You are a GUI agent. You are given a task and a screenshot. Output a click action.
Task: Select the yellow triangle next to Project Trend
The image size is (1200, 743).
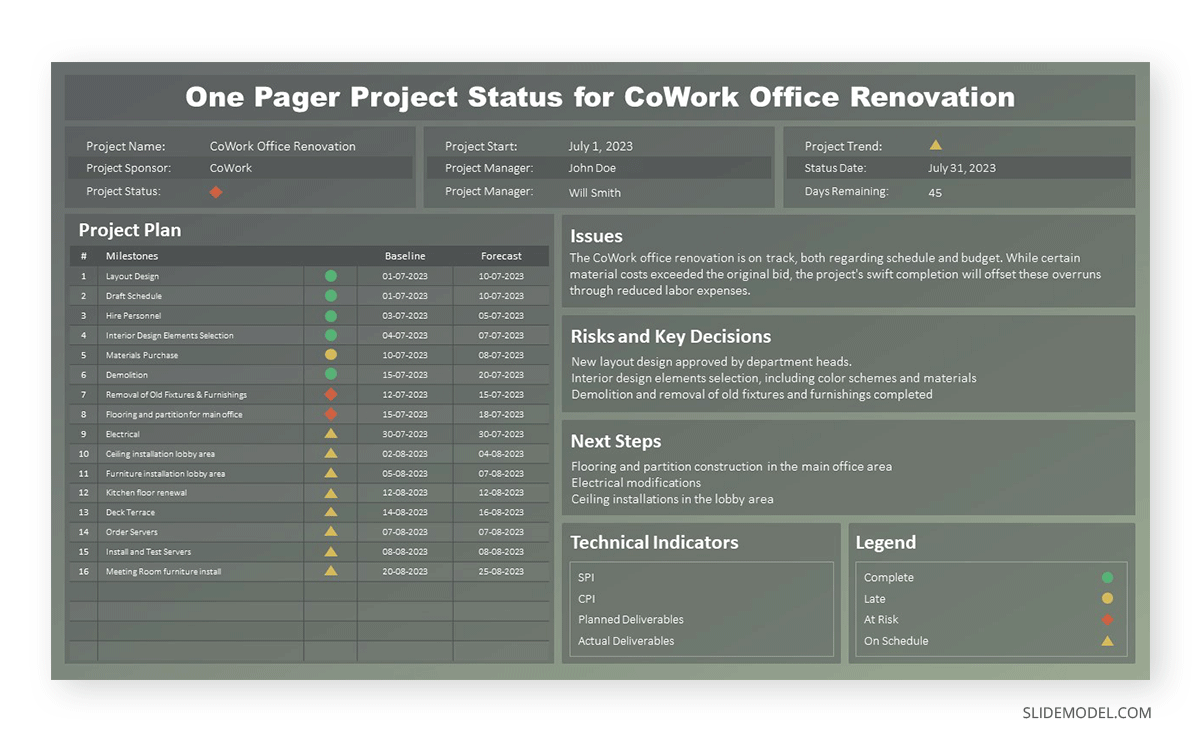pos(935,145)
